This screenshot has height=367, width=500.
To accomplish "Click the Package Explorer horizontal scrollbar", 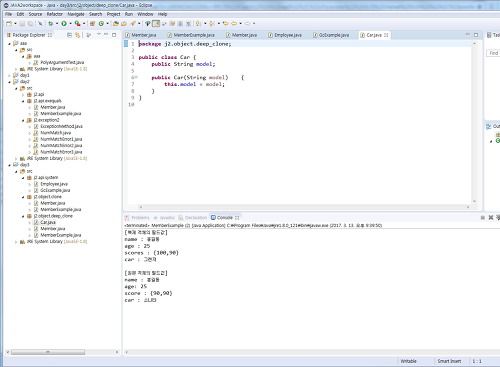I will tap(48, 352).
